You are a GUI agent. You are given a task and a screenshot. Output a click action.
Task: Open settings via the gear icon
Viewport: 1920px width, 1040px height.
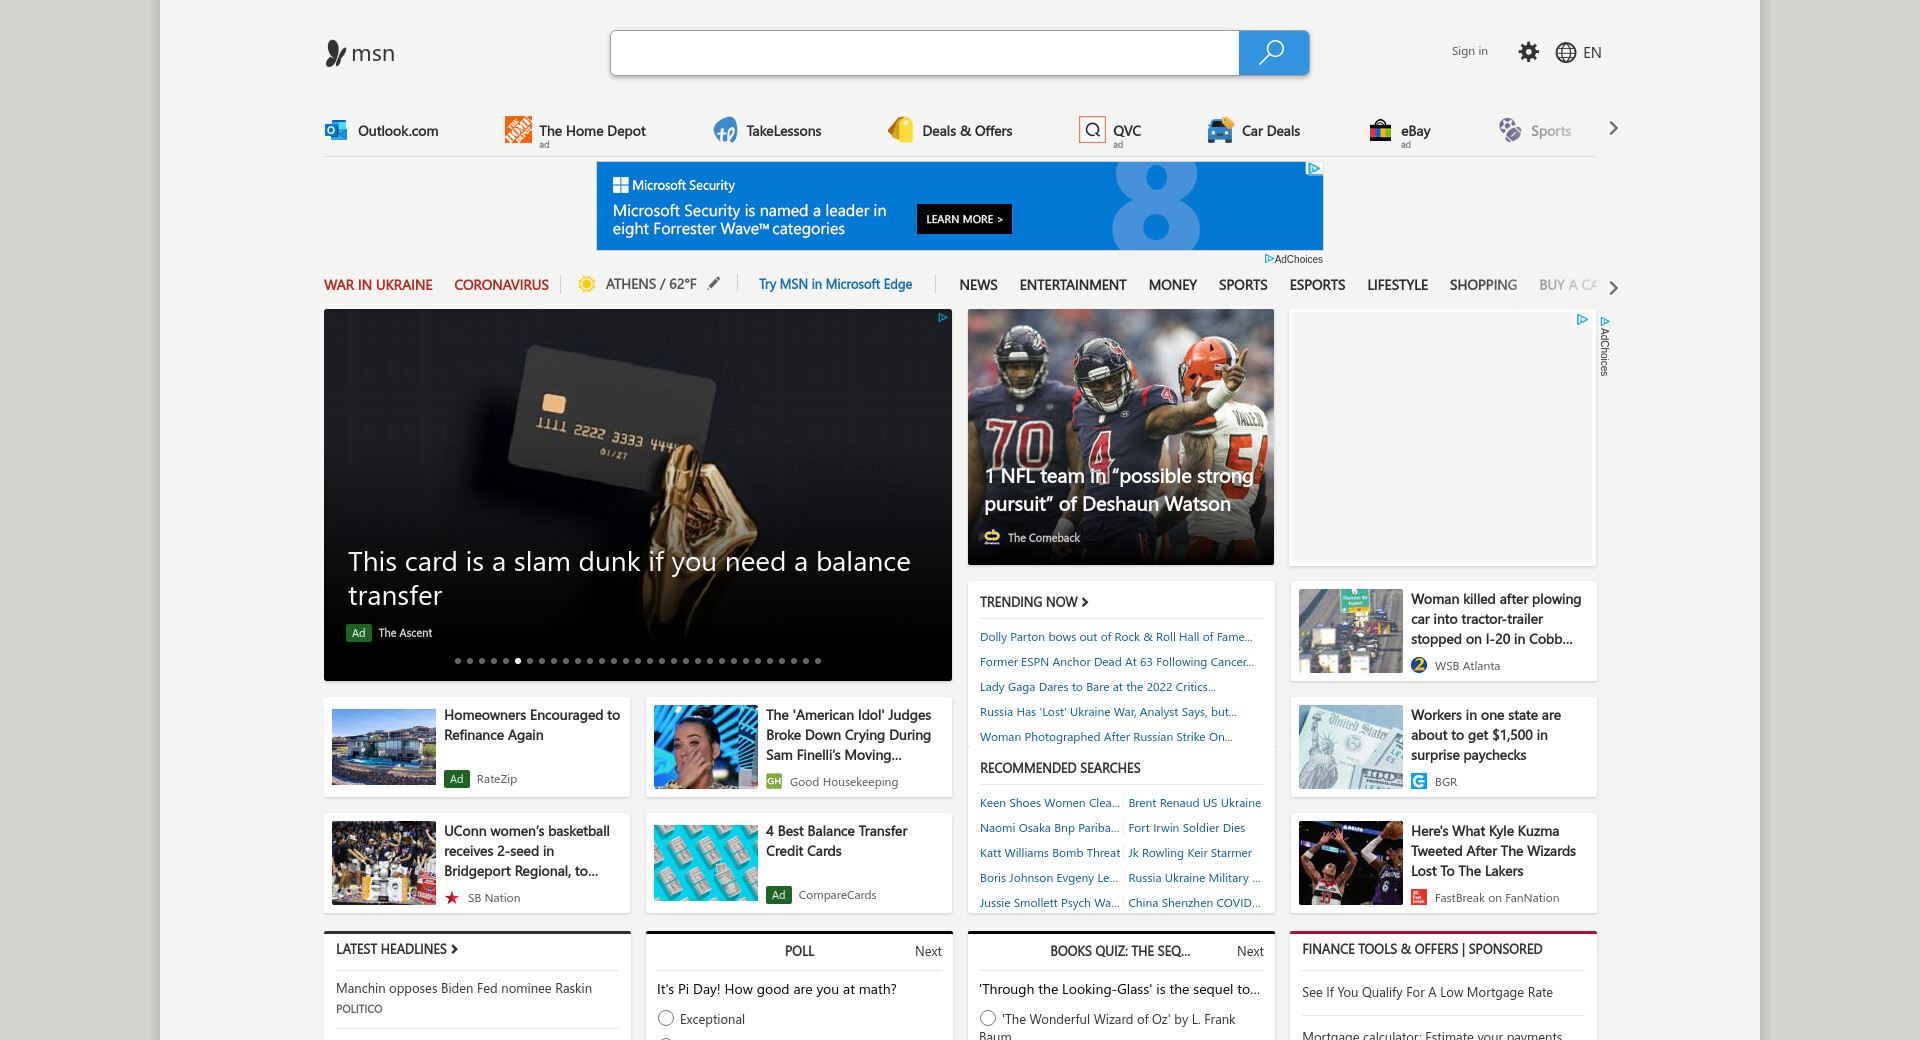pyautogui.click(x=1528, y=52)
